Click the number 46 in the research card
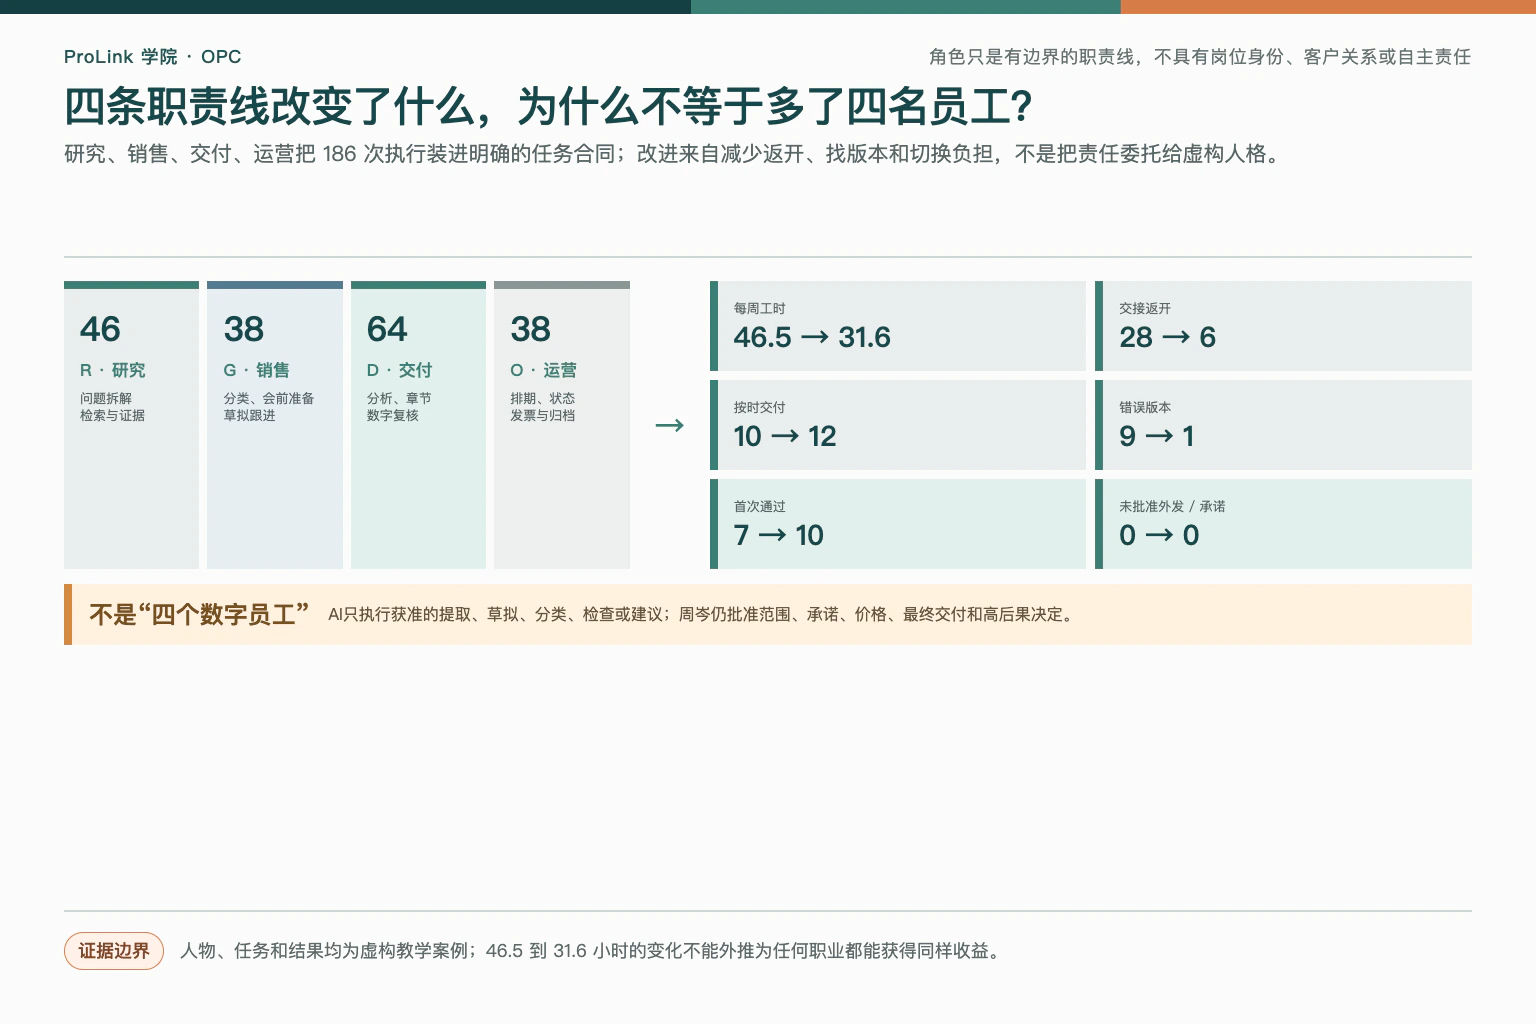This screenshot has height=1024, width=1536. (100, 329)
